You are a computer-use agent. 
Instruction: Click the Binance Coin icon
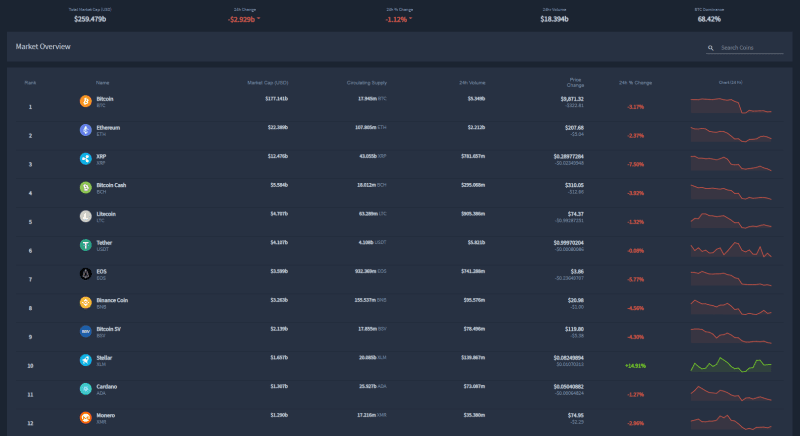85,302
